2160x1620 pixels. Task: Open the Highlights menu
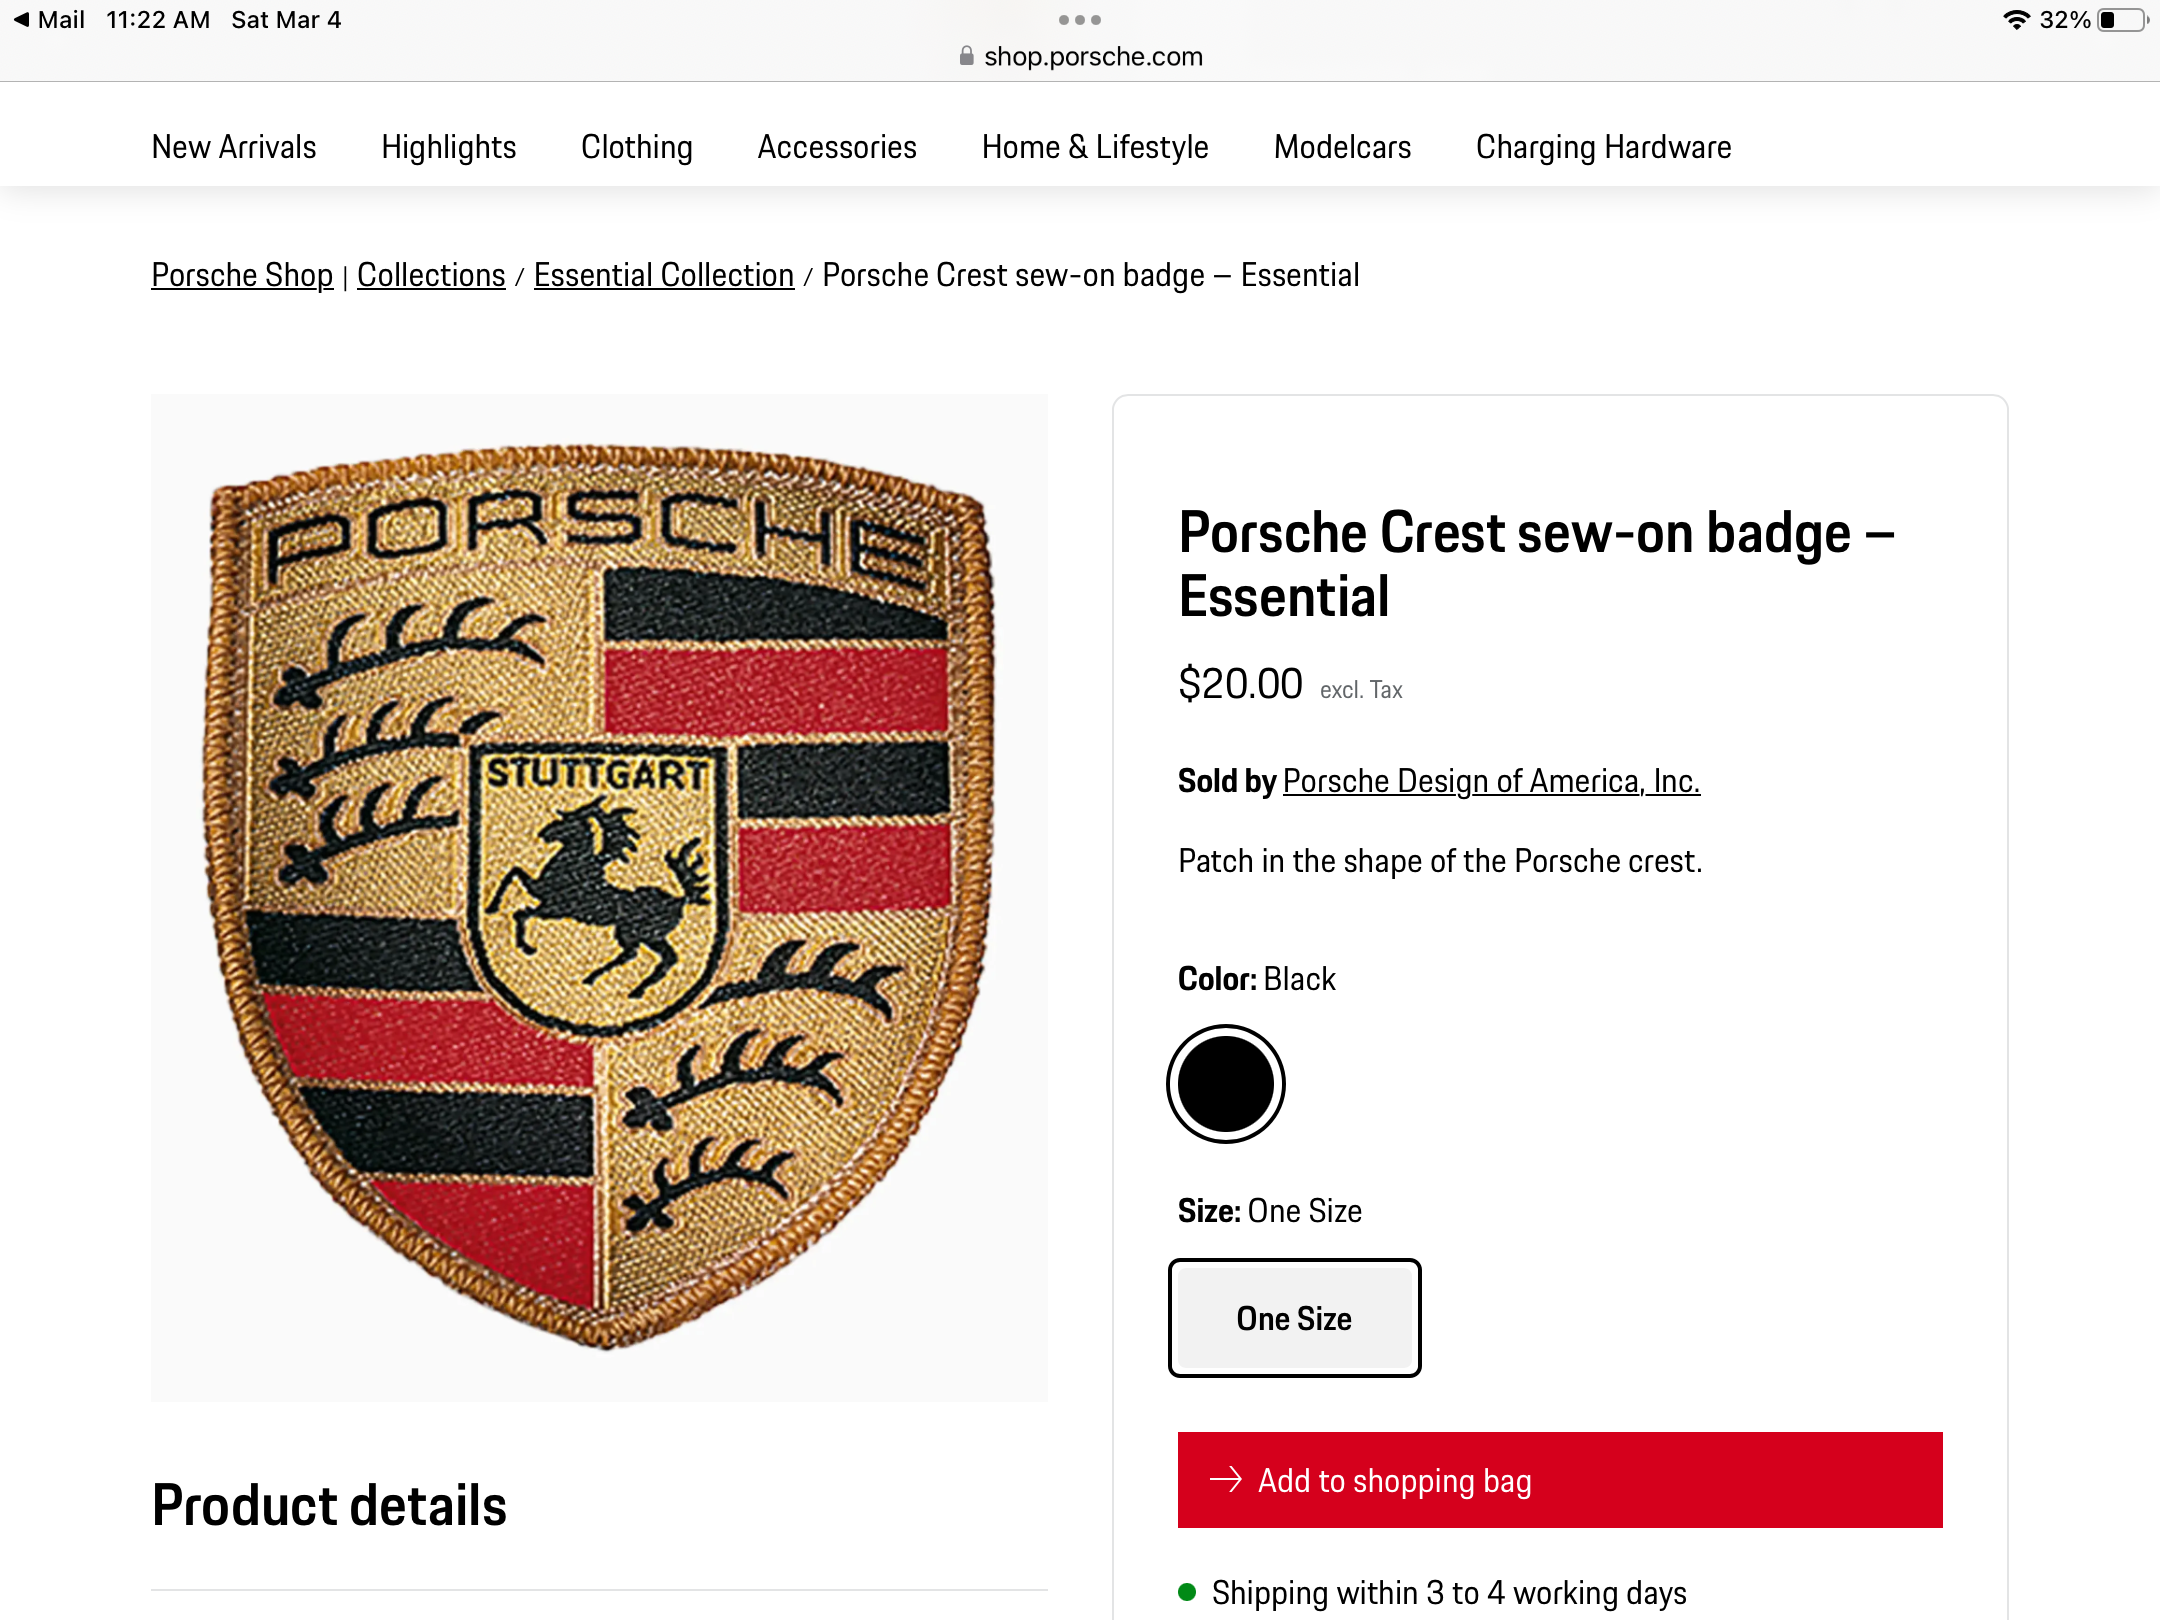(x=448, y=147)
